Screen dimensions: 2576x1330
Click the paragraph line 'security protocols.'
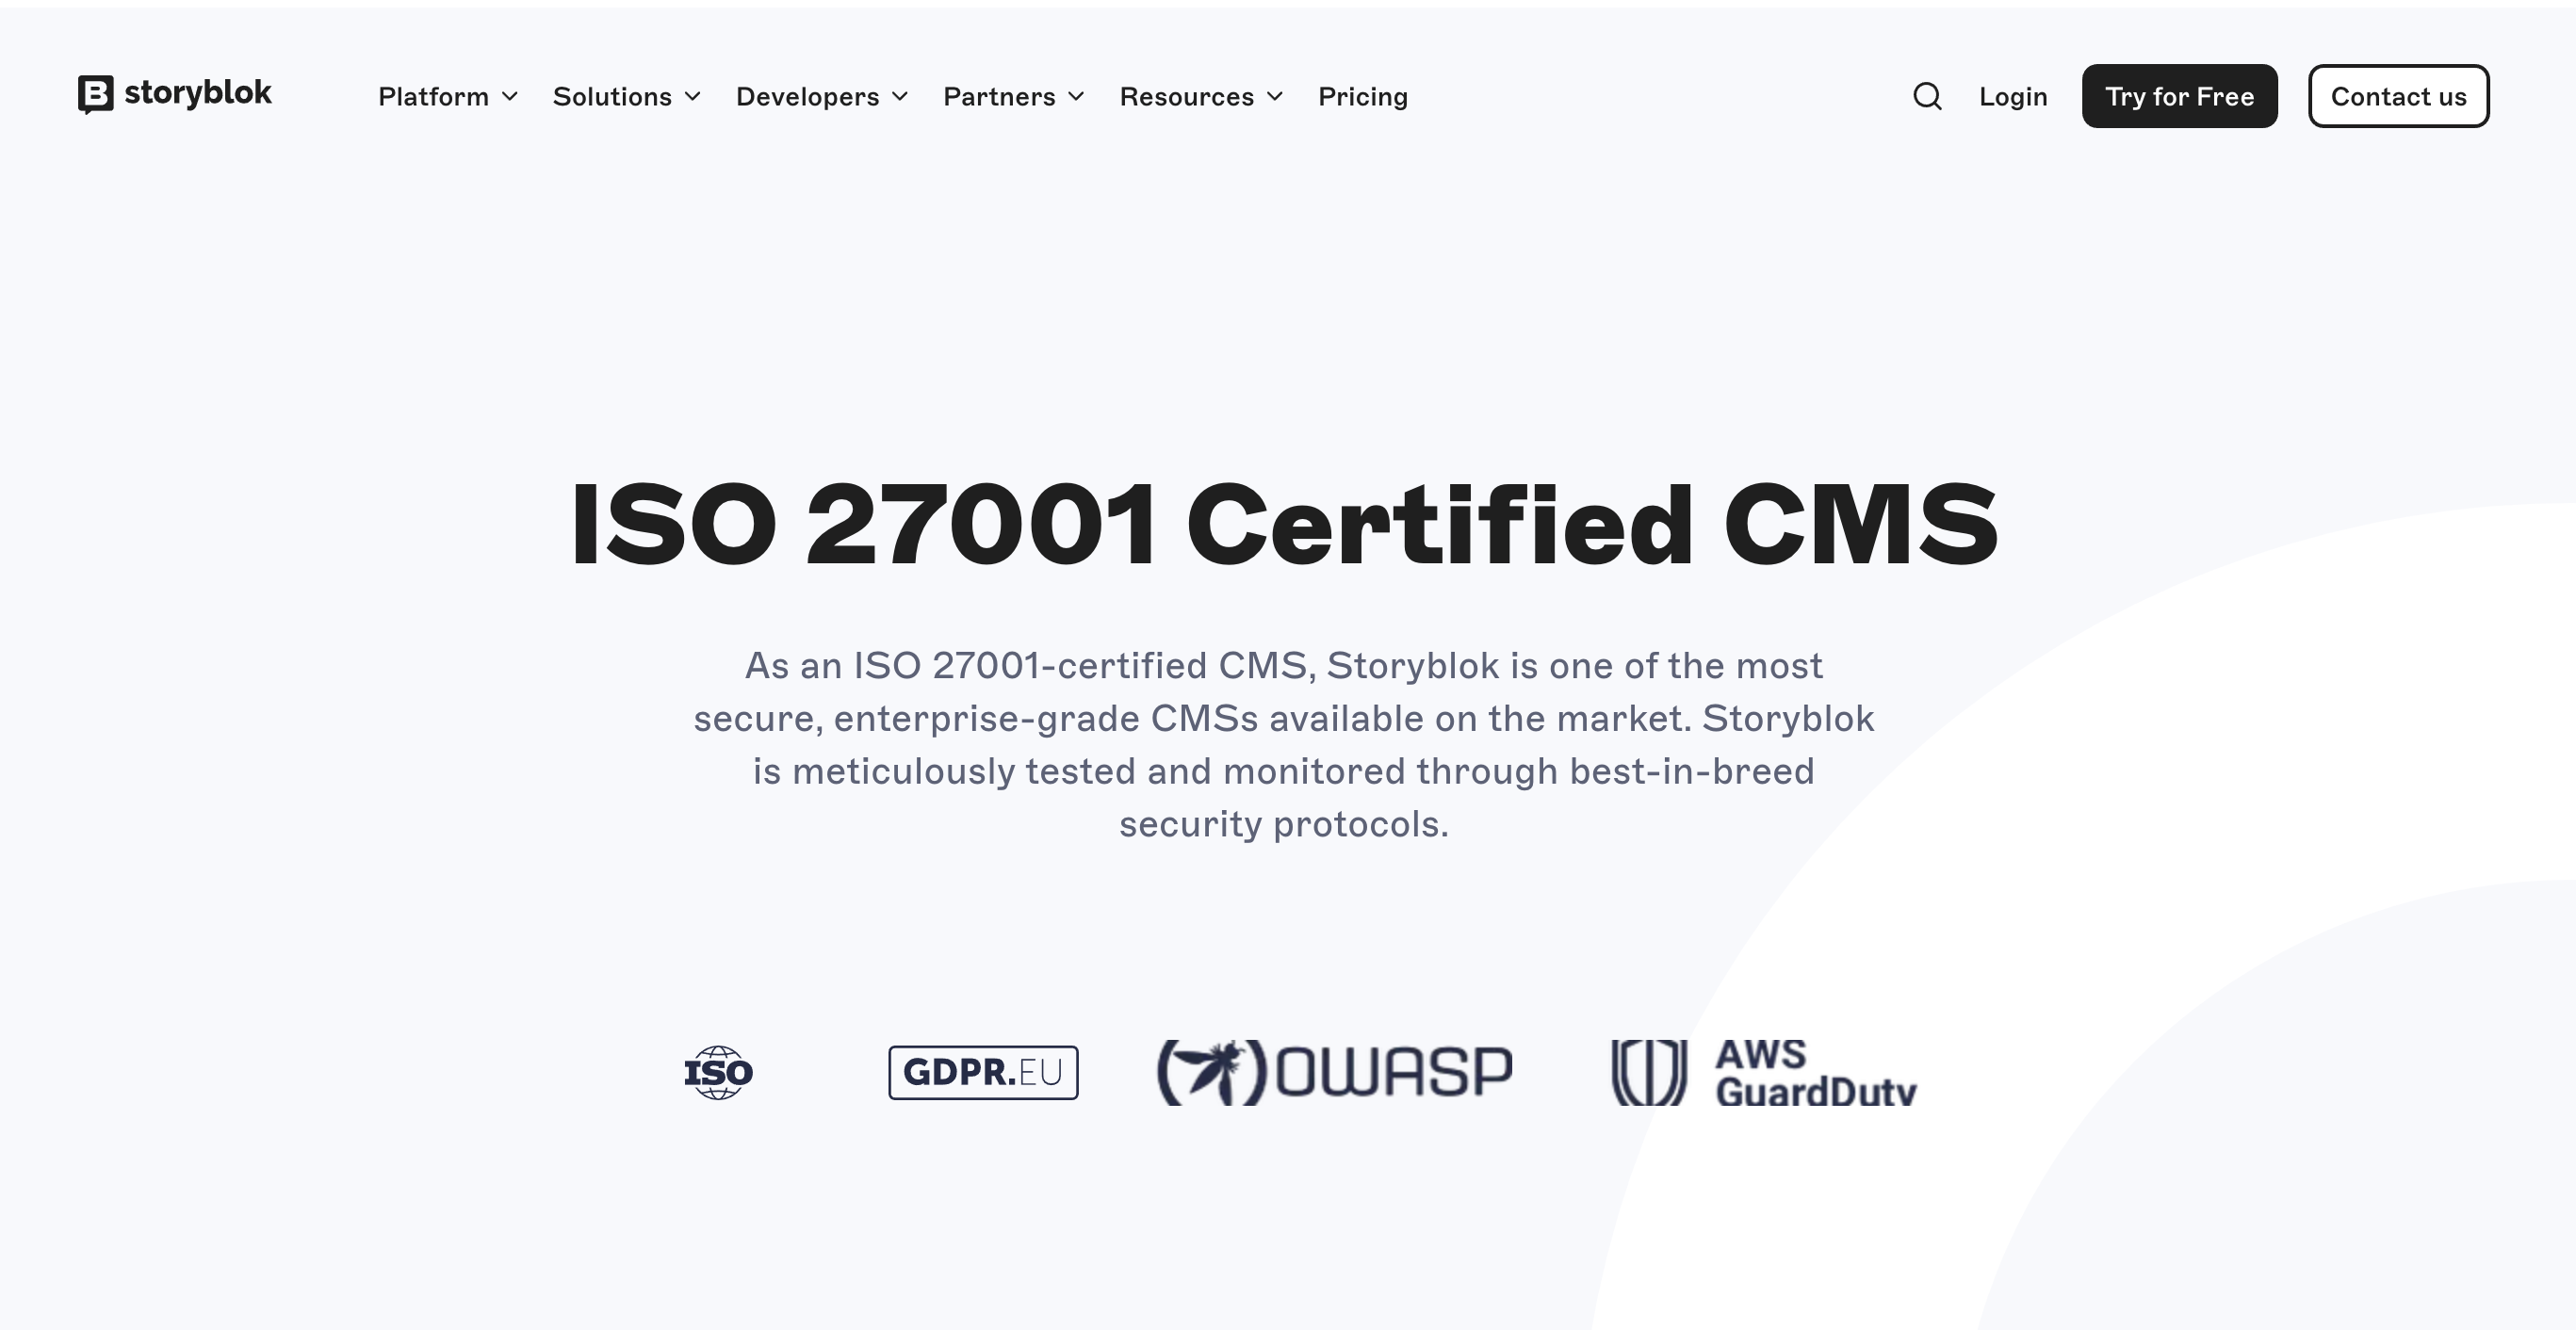(x=1284, y=824)
